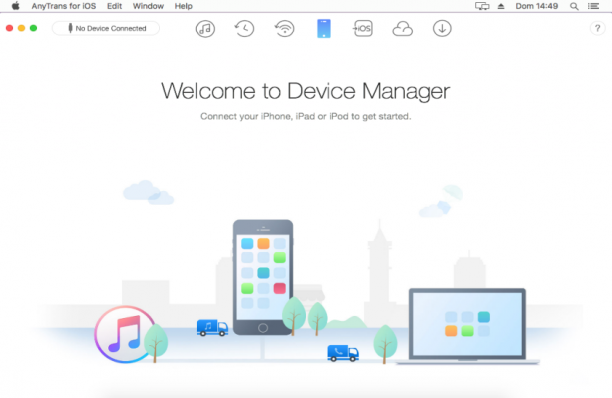Click the eject icon in menu bar
This screenshot has width=612, height=398.
coord(501,6)
